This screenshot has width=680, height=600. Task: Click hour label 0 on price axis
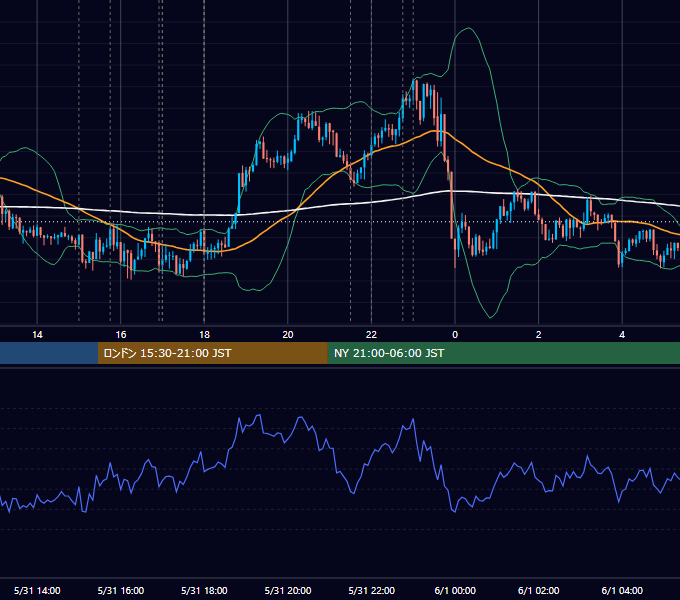455,335
